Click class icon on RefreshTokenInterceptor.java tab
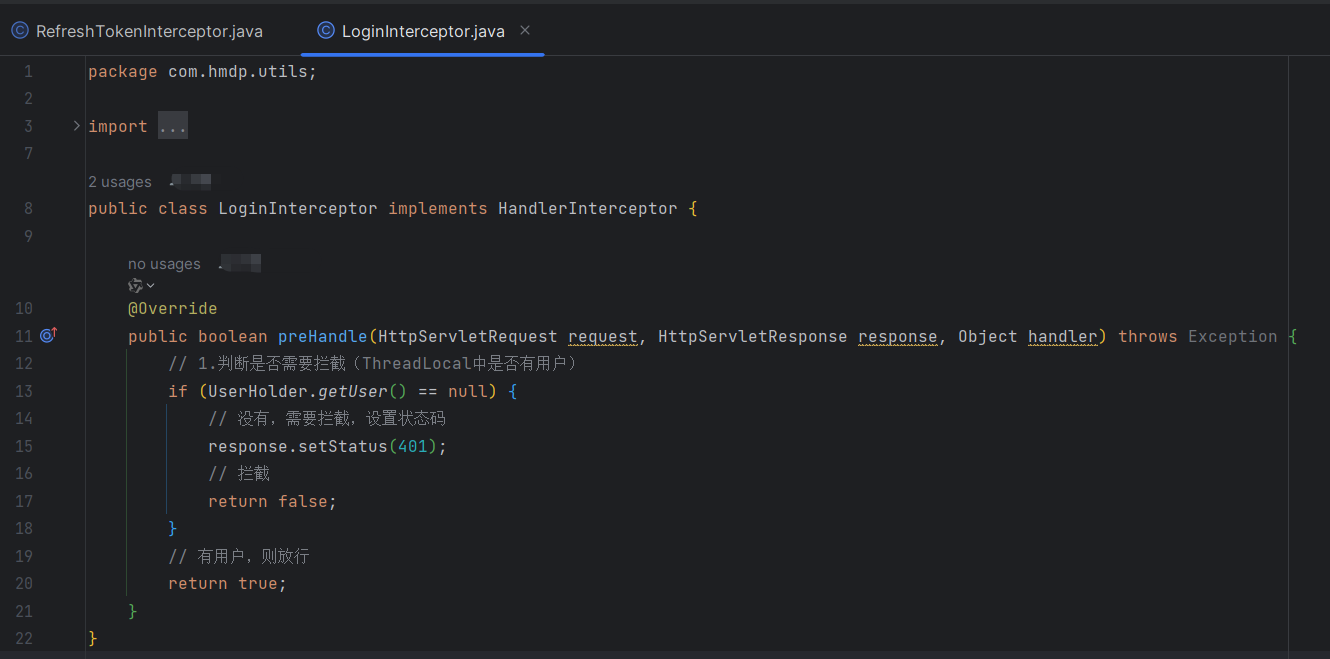The image size is (1330, 659). [x=20, y=31]
